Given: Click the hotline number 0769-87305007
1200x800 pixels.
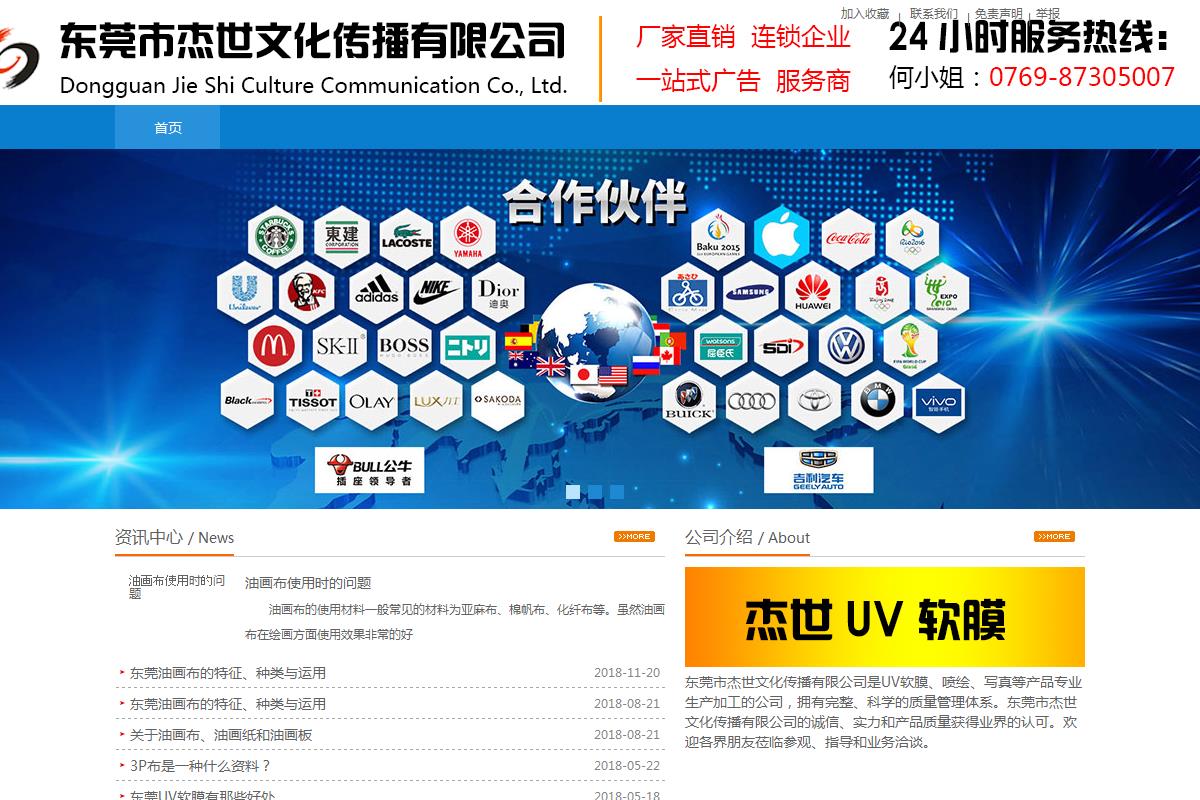Looking at the screenshot, I should pyautogui.click(x=1082, y=77).
